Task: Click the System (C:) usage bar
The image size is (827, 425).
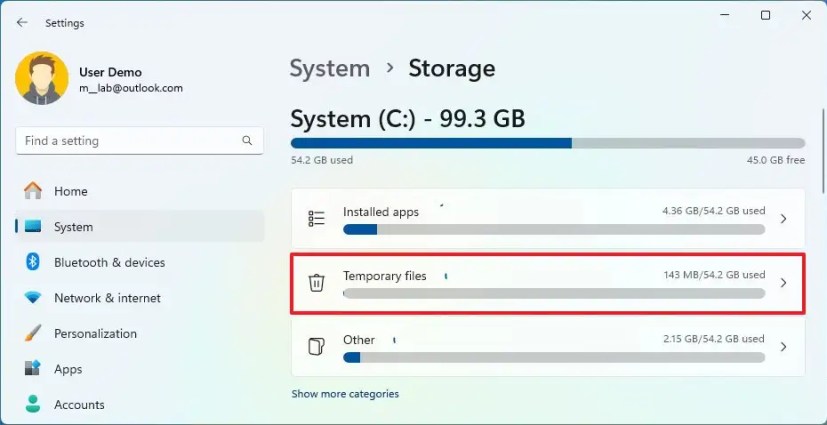Action: coord(547,143)
